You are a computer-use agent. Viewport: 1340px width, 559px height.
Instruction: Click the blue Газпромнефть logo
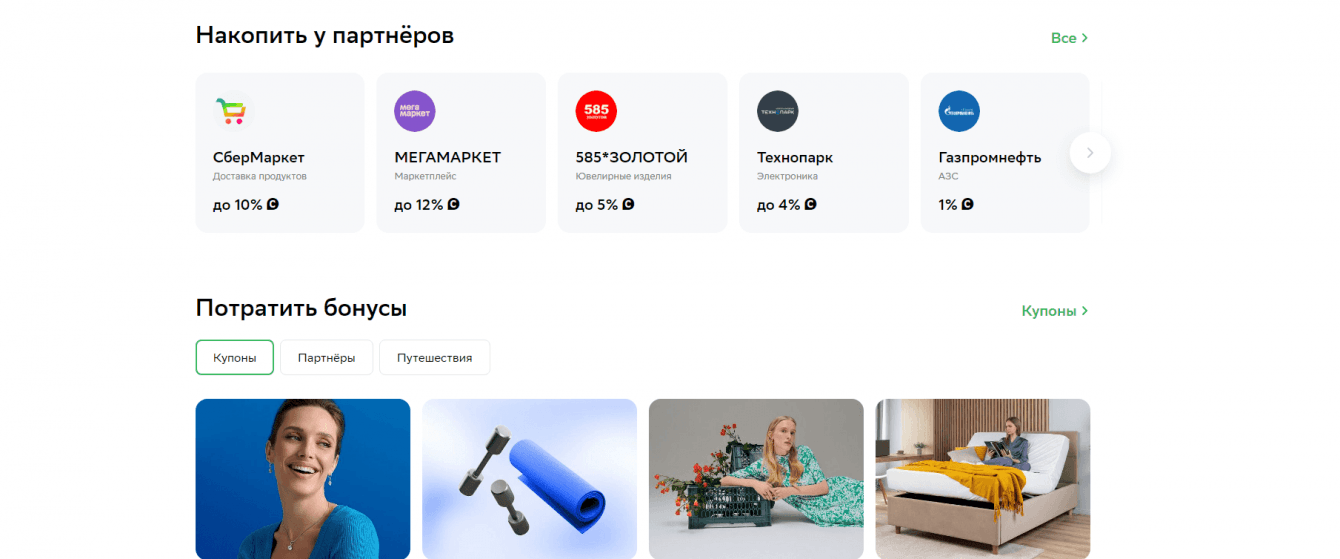pos(959,111)
